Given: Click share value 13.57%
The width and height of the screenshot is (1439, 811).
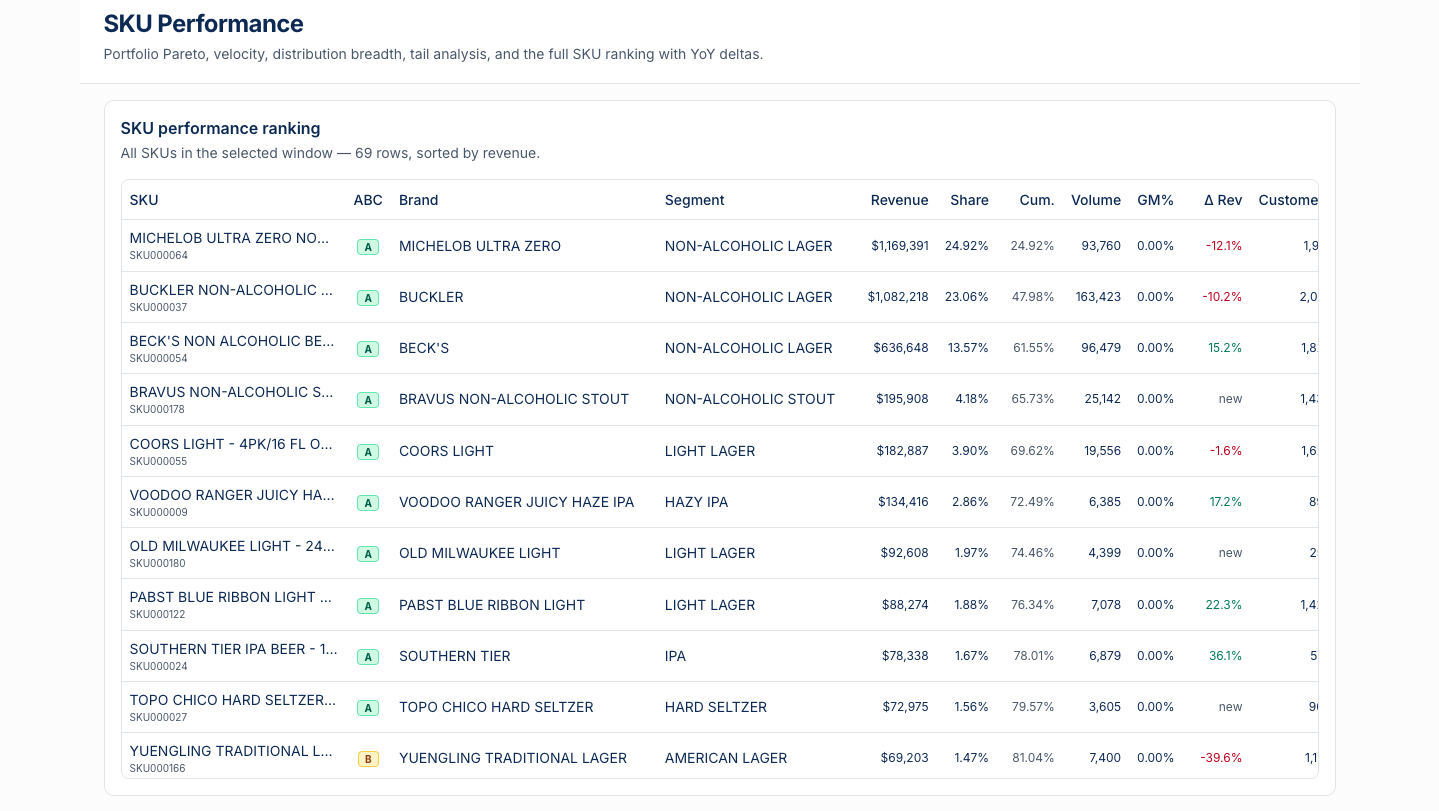Looking at the screenshot, I should [968, 348].
